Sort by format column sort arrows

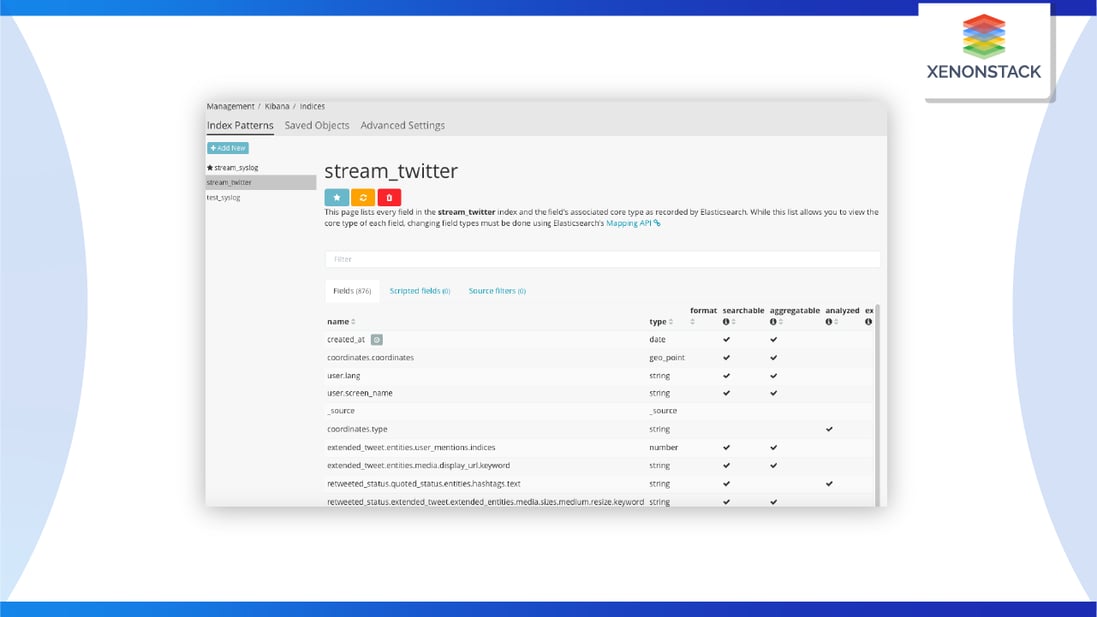[x=692, y=322]
